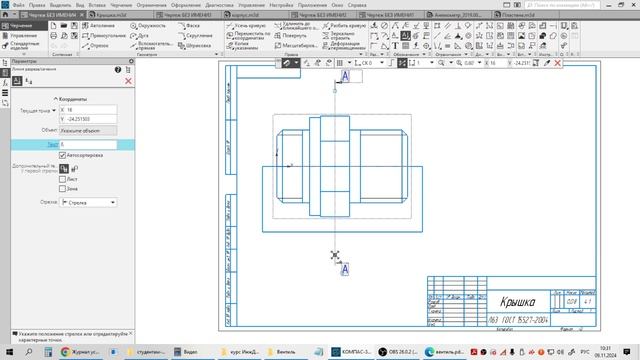Select the Управление toolset button
The height and width of the screenshot is (360, 640).
coord(24,36)
